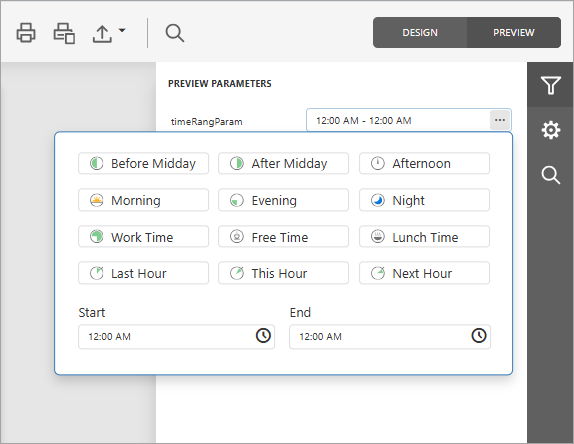574x444 pixels.
Task: Select the Night preset
Action: [x=424, y=200]
